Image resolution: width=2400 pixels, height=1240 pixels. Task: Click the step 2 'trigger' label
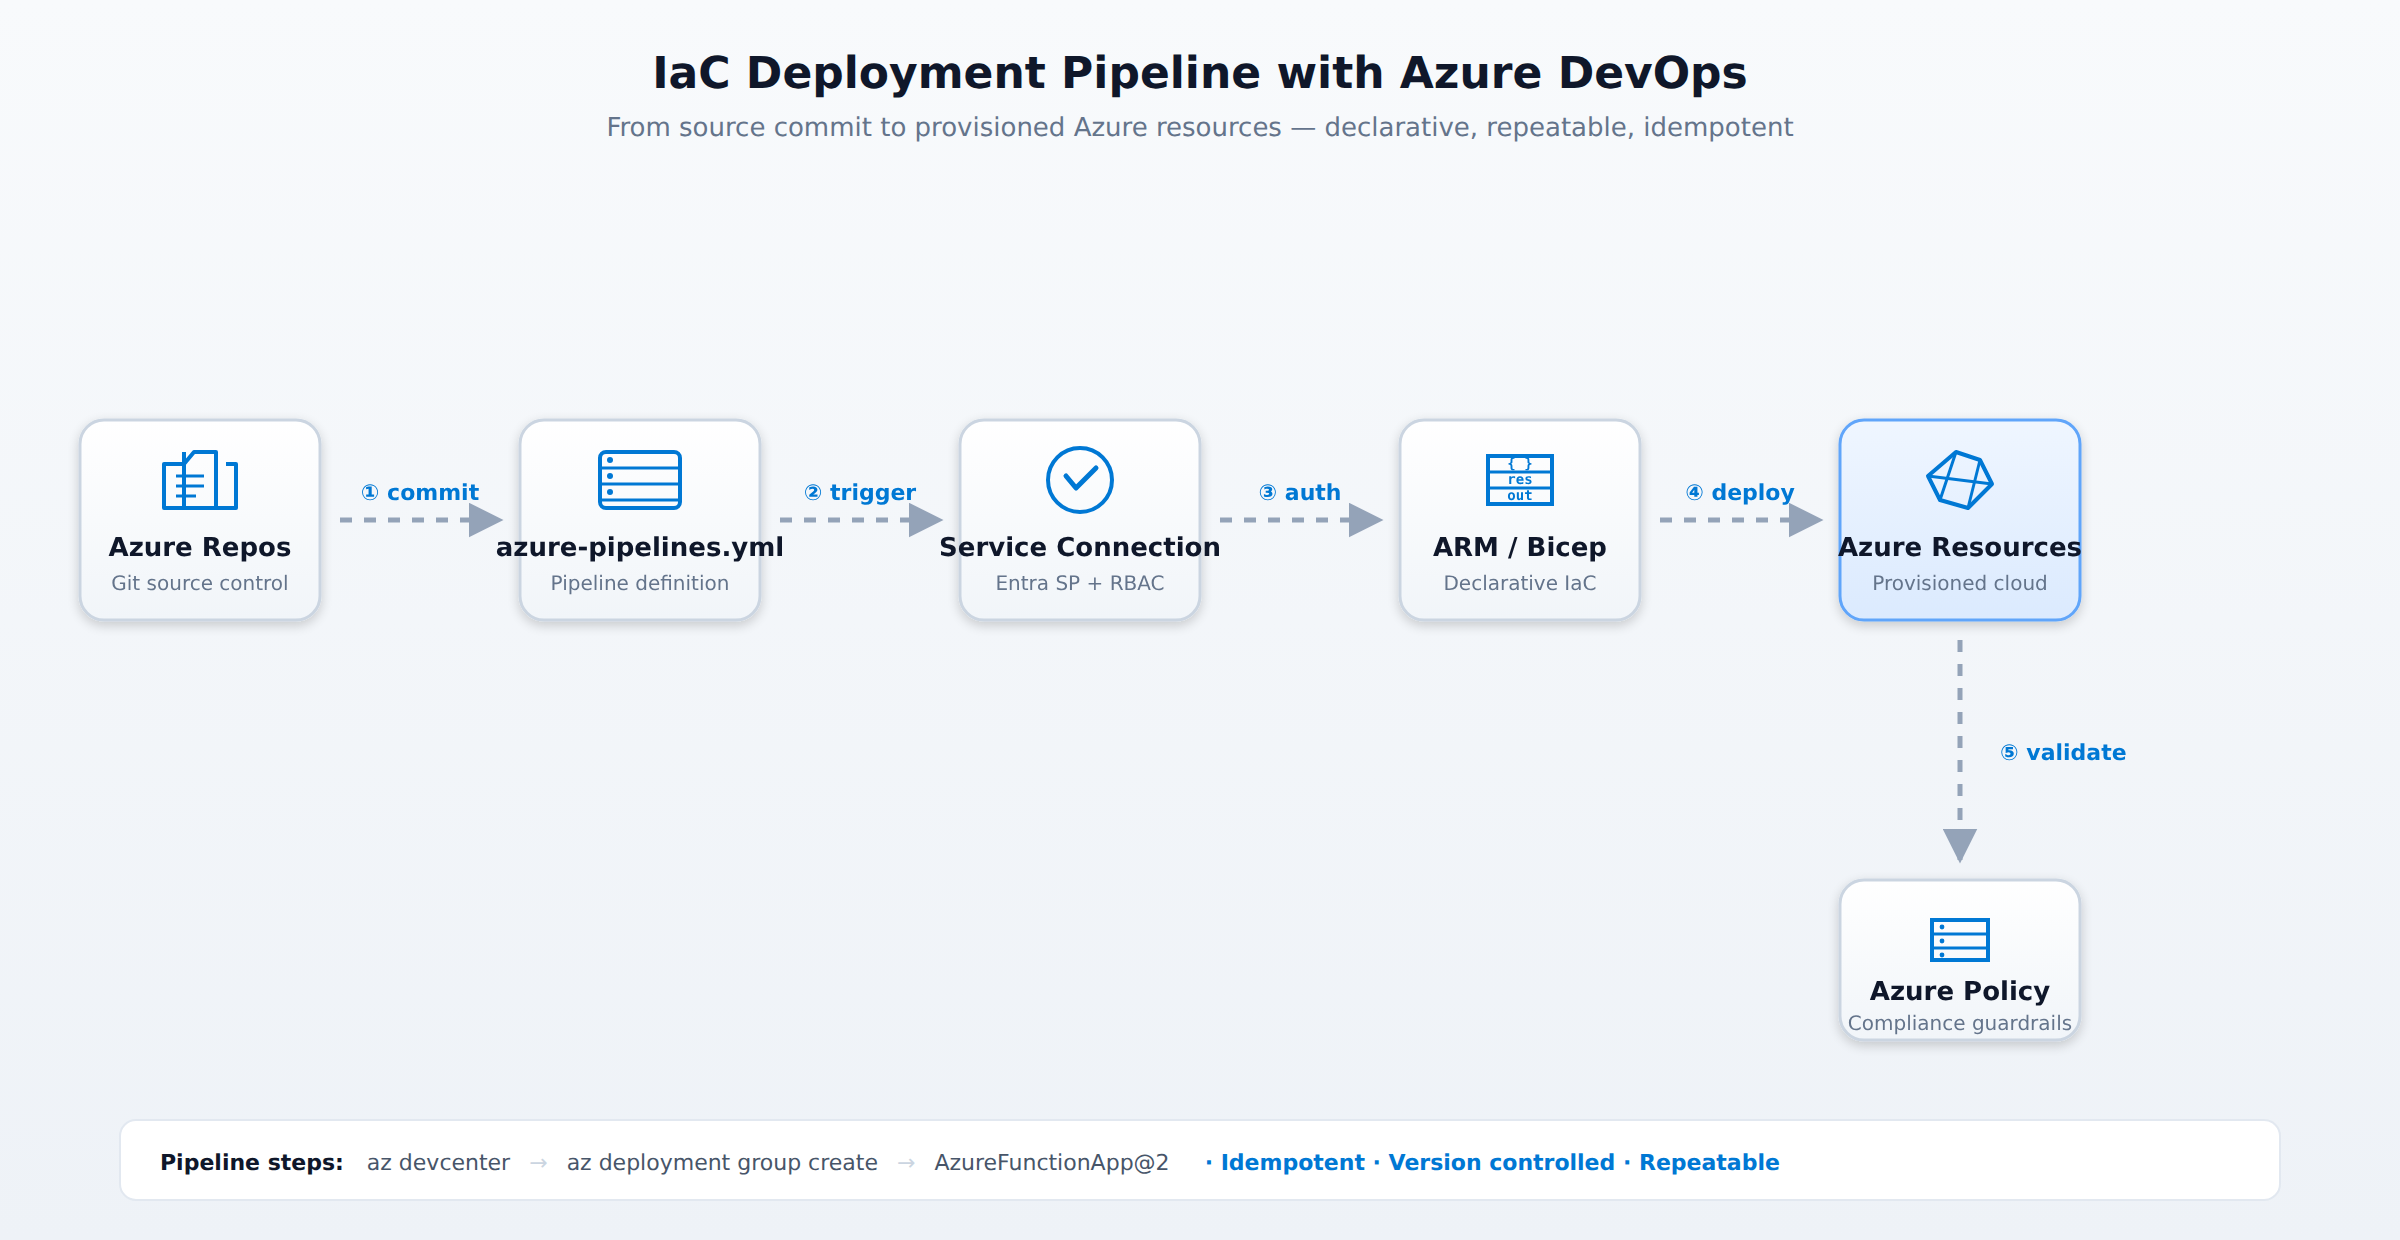tap(860, 492)
